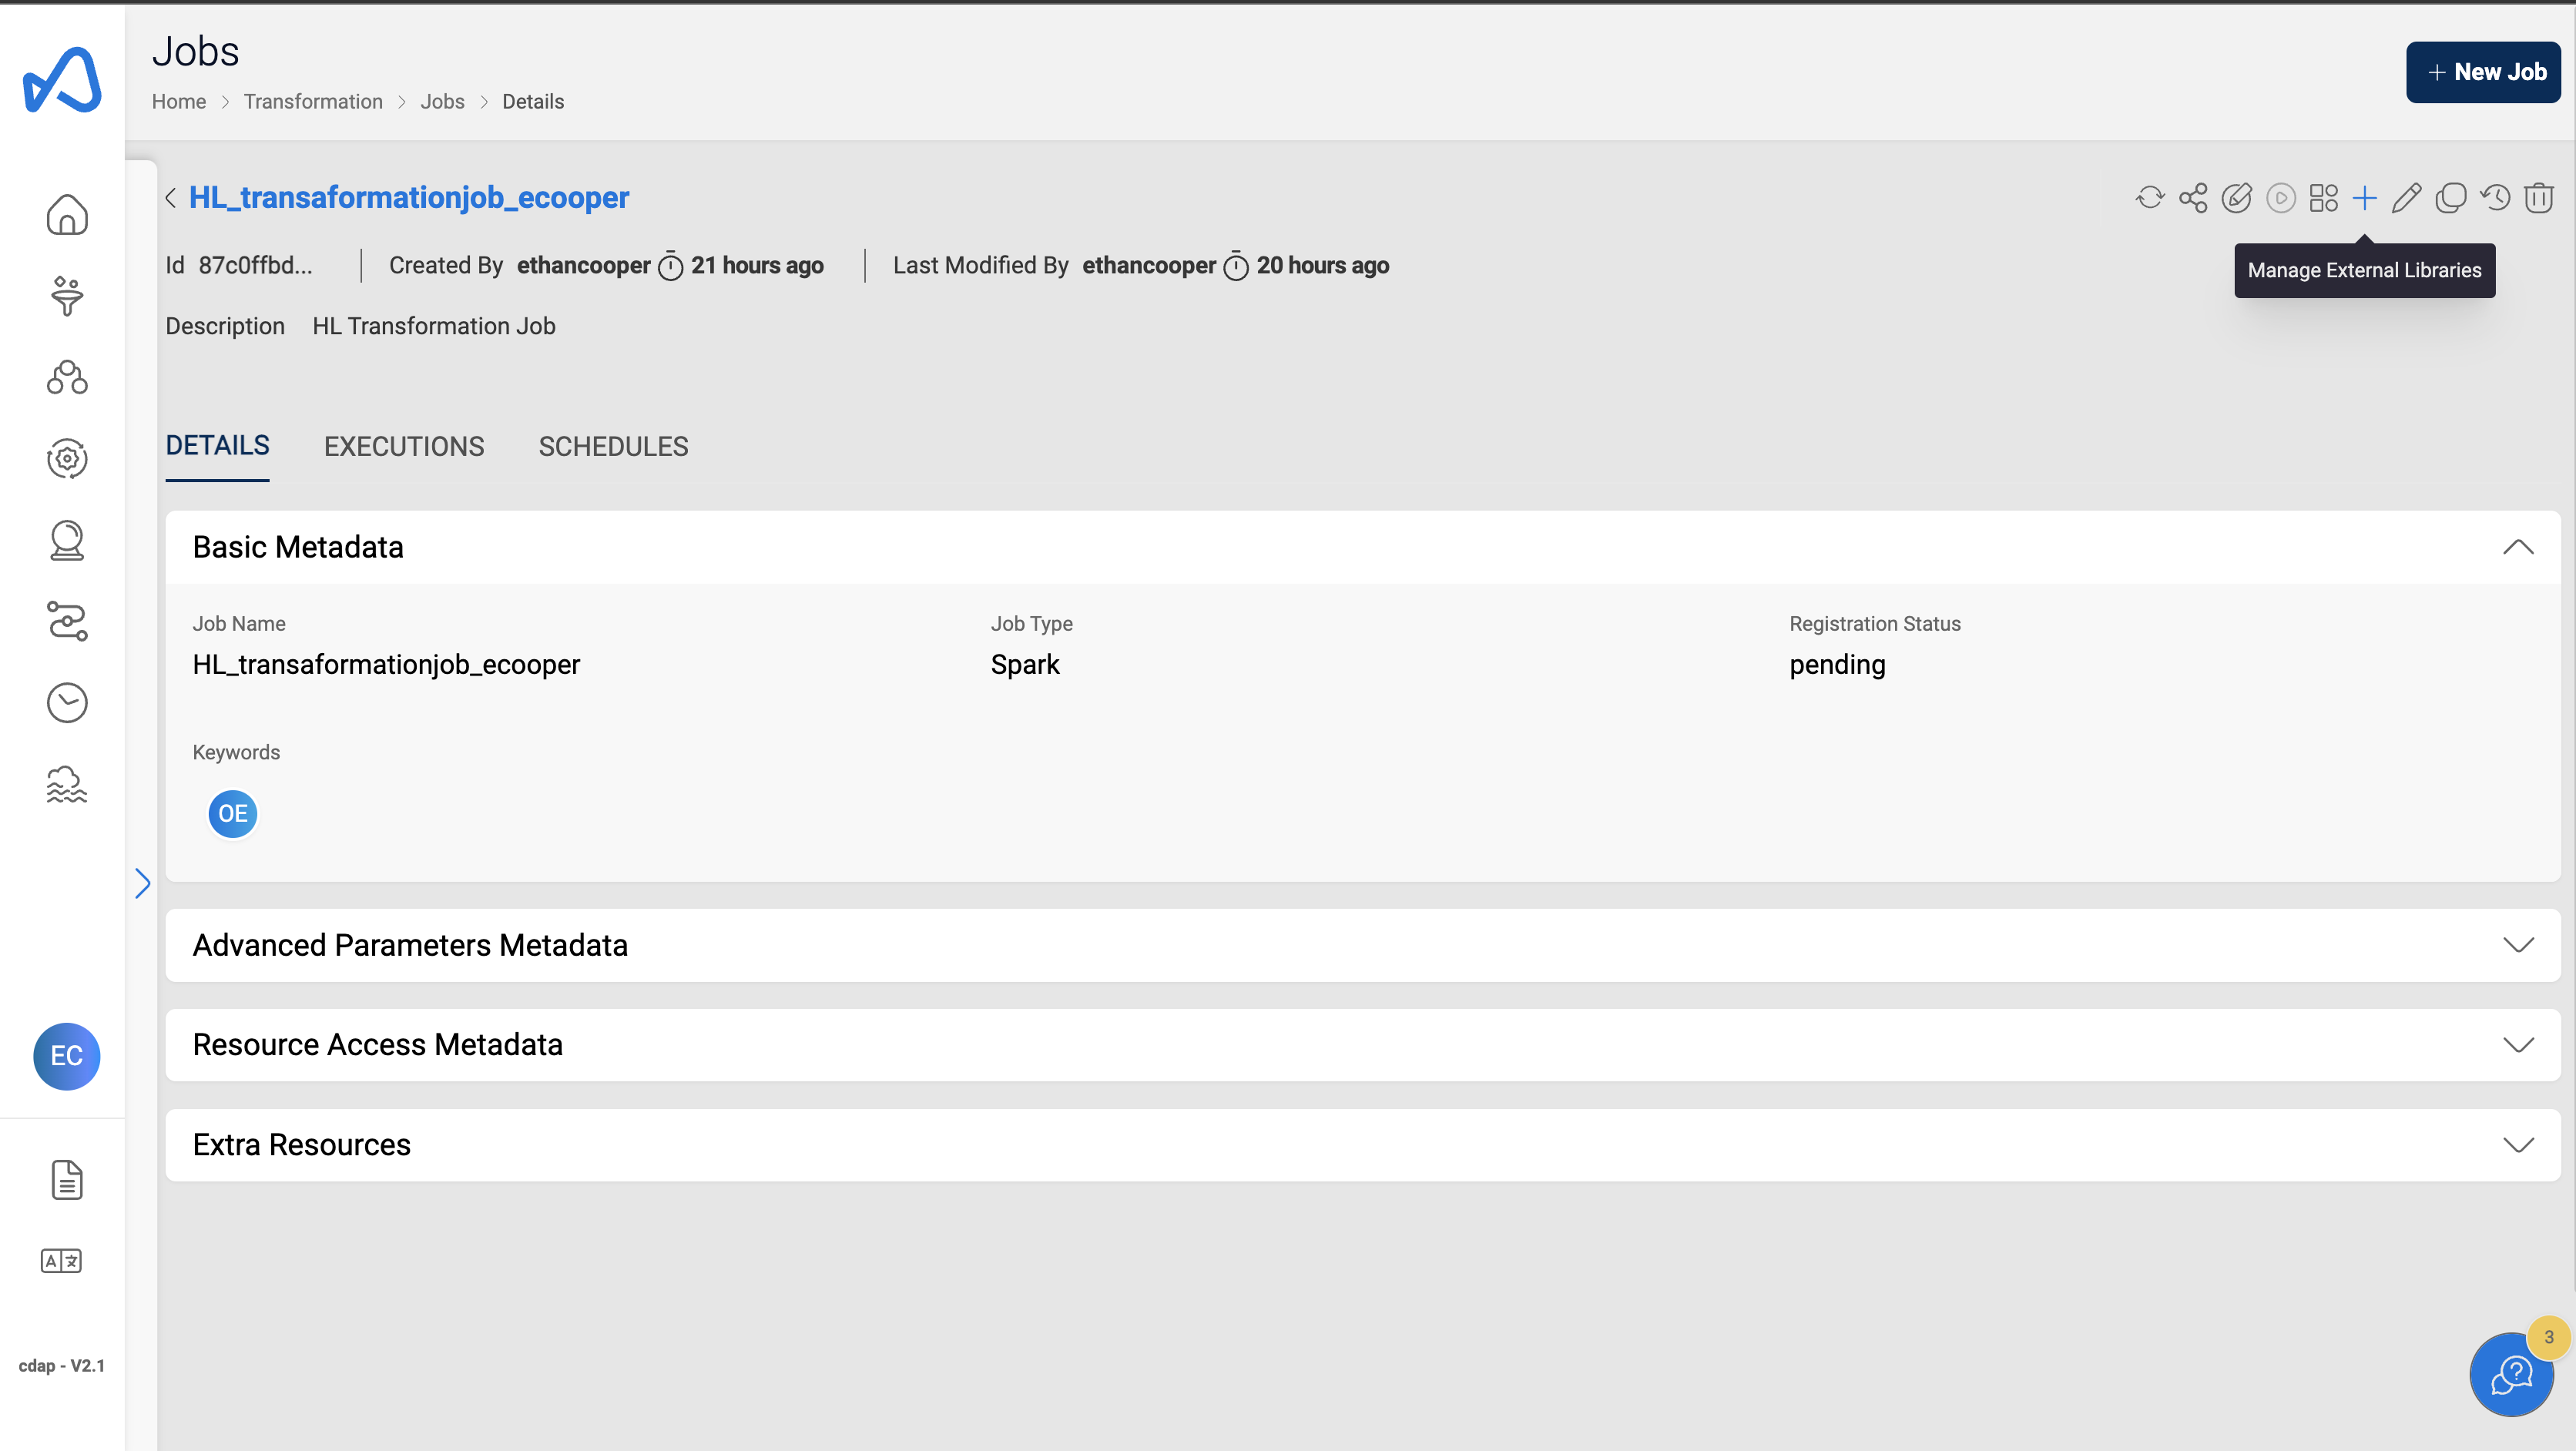Run the job with the play icon
Screen dimensions: 2576x1451
(2281, 198)
